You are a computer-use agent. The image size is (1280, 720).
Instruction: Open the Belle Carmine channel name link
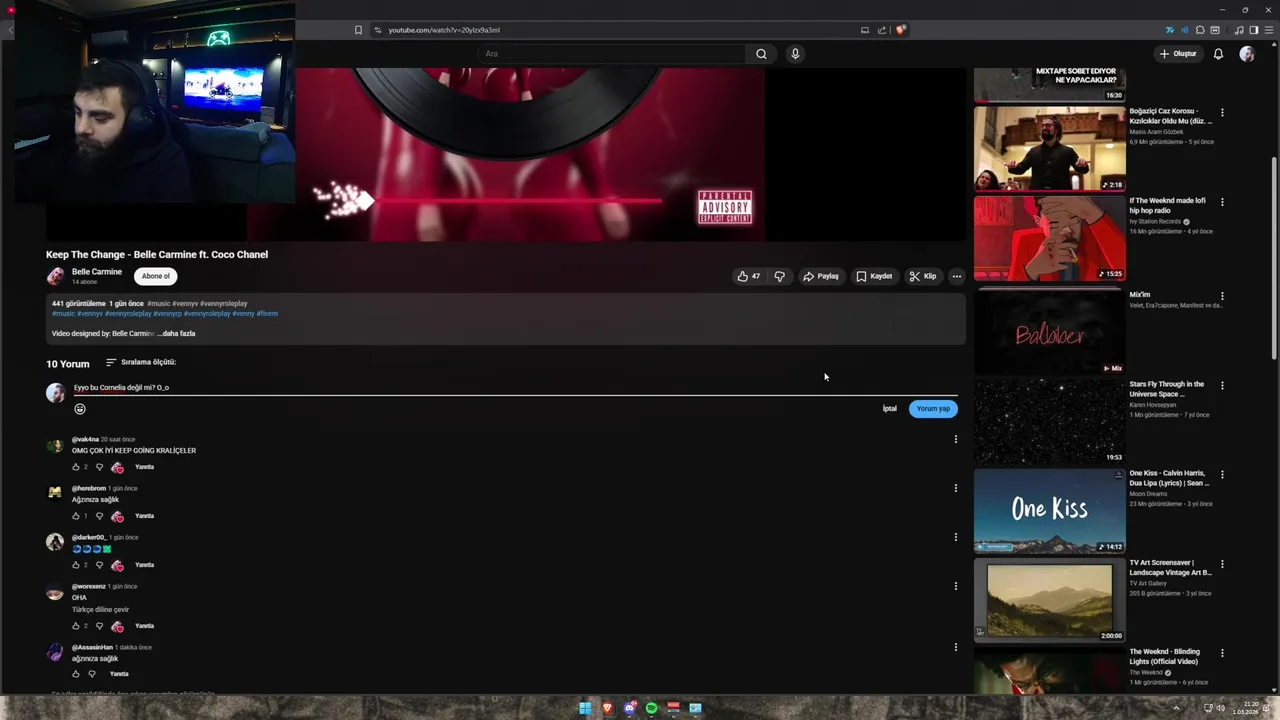pos(97,272)
